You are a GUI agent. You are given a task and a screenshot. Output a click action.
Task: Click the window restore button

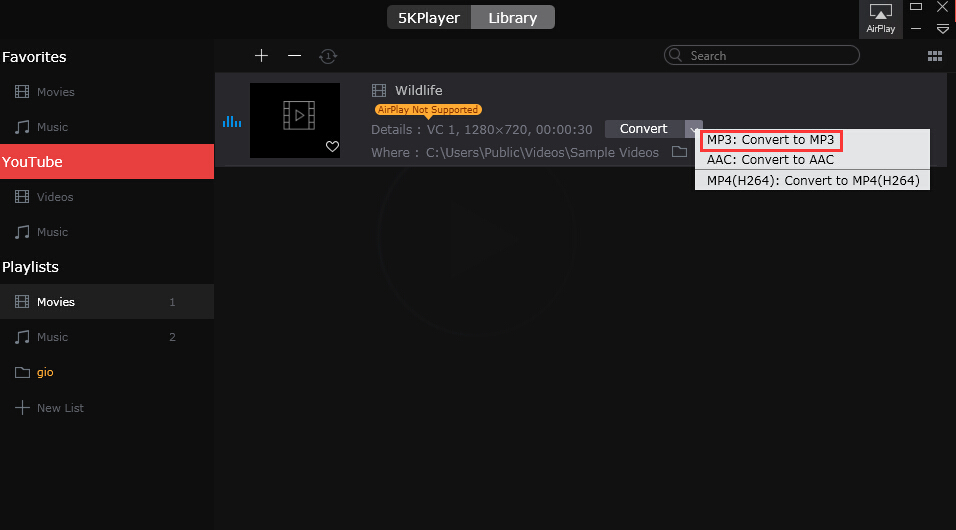click(x=916, y=7)
